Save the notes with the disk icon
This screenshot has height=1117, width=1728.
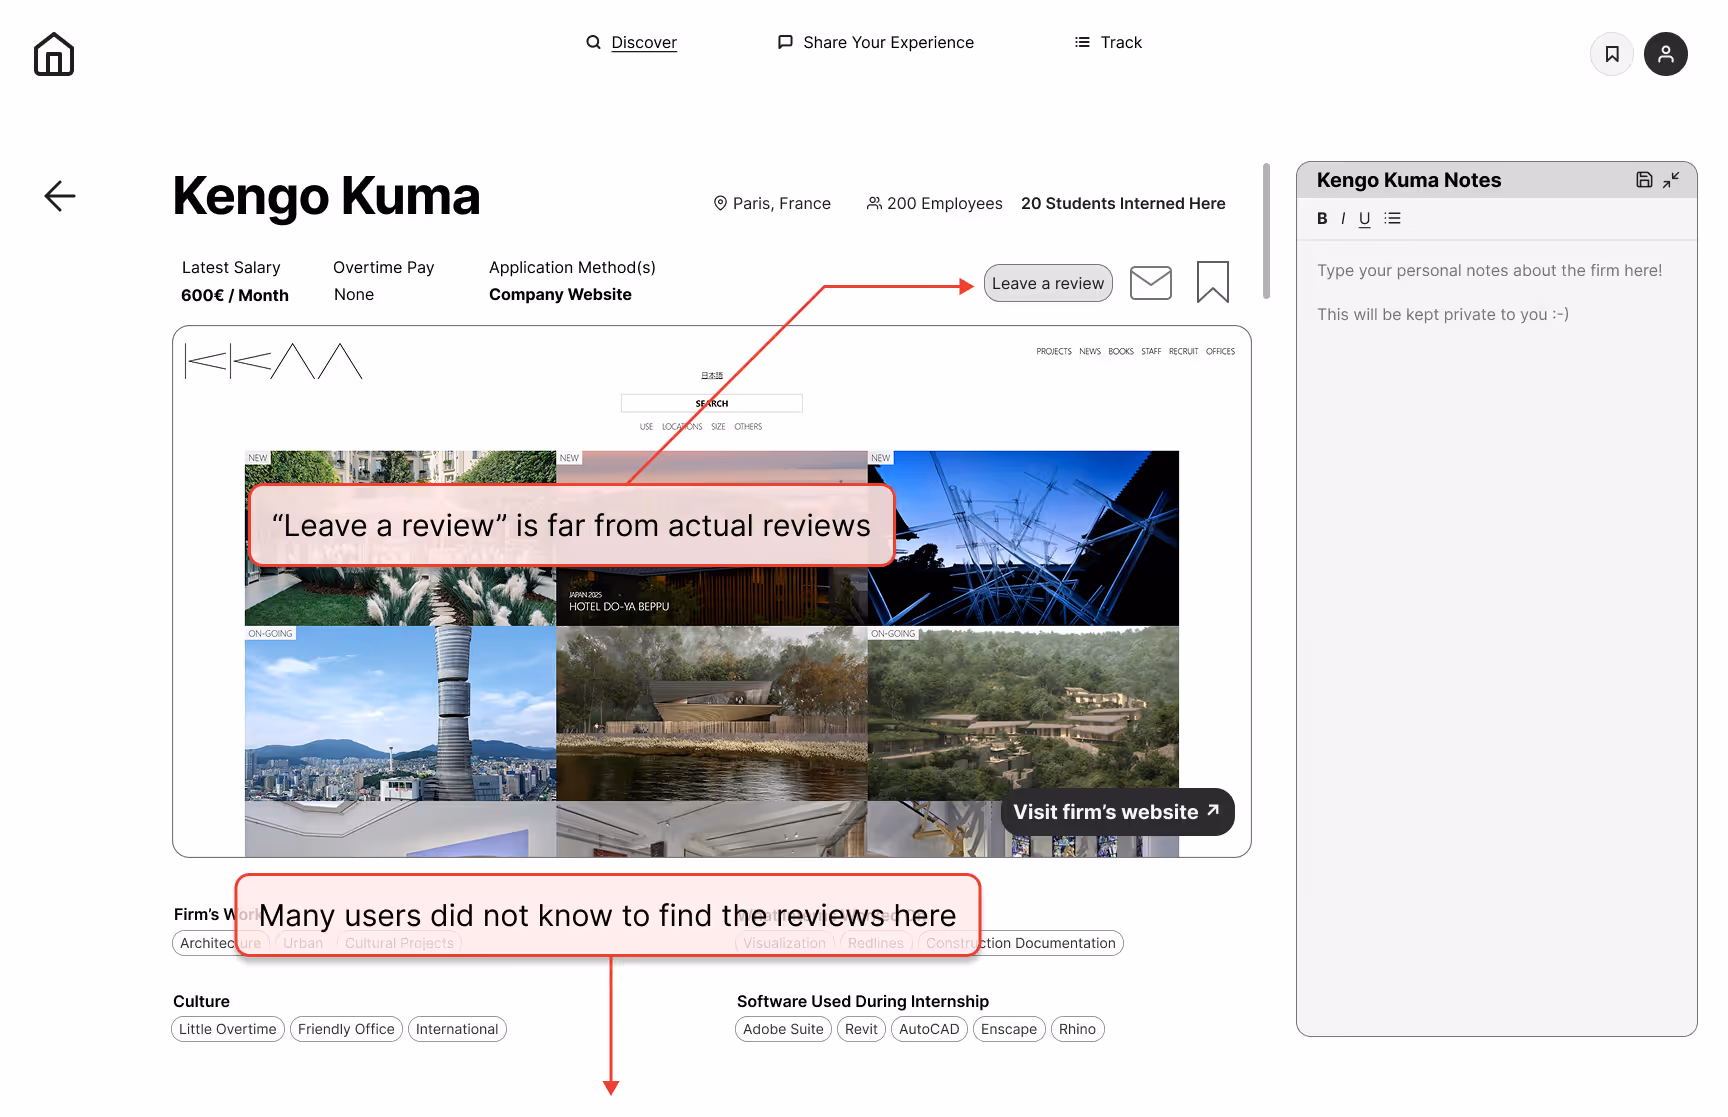click(1644, 180)
